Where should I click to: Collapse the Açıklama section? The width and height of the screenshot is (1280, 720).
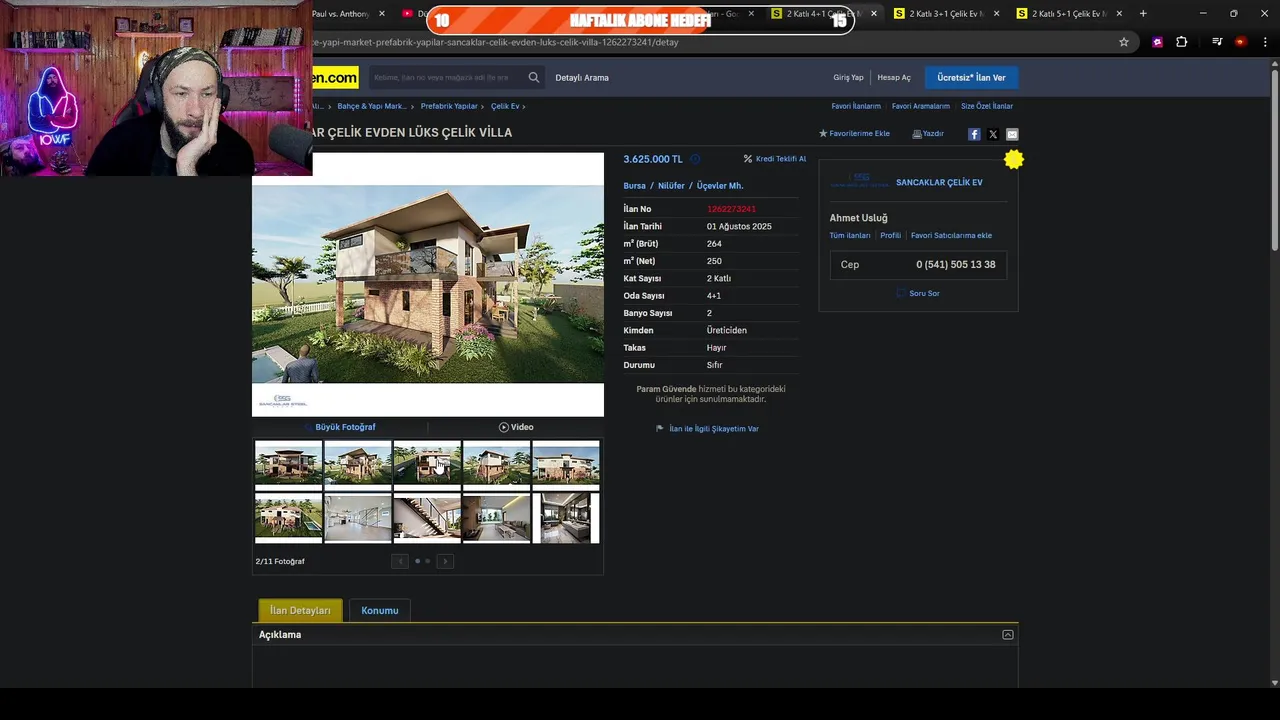[x=1008, y=635]
